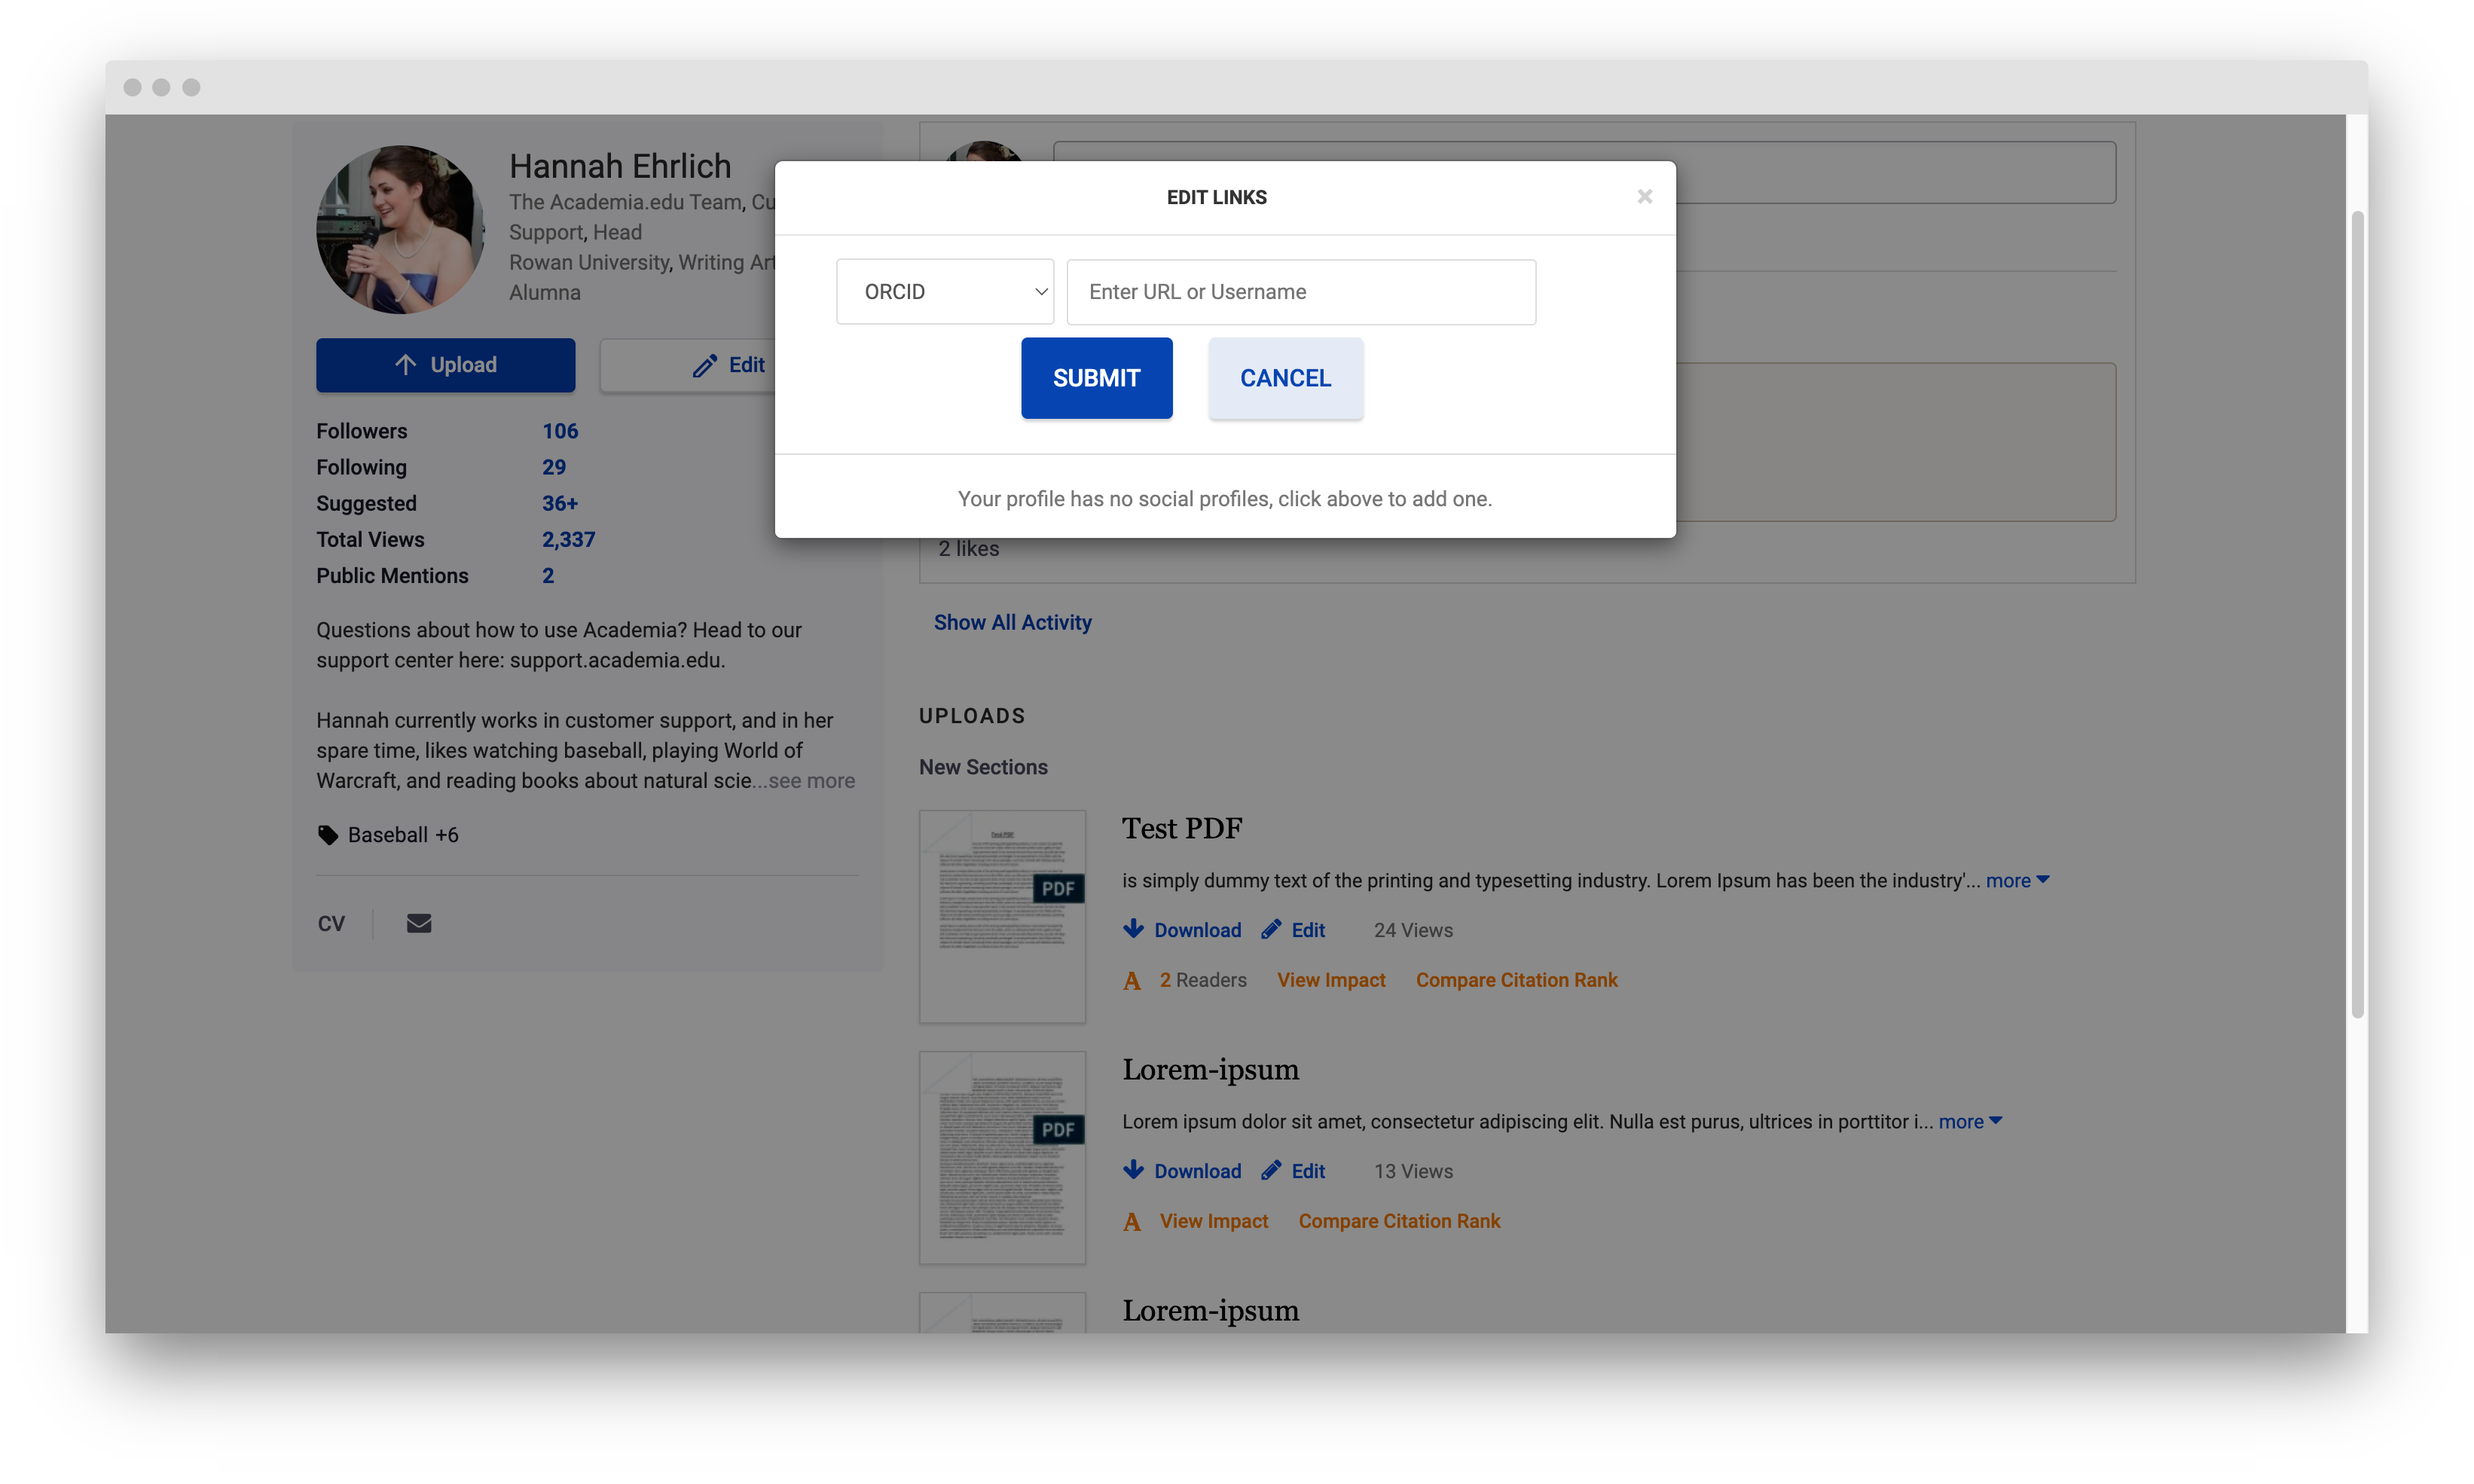Click in the Enter URL or Username field
The image size is (2474, 1484).
[x=1300, y=291]
